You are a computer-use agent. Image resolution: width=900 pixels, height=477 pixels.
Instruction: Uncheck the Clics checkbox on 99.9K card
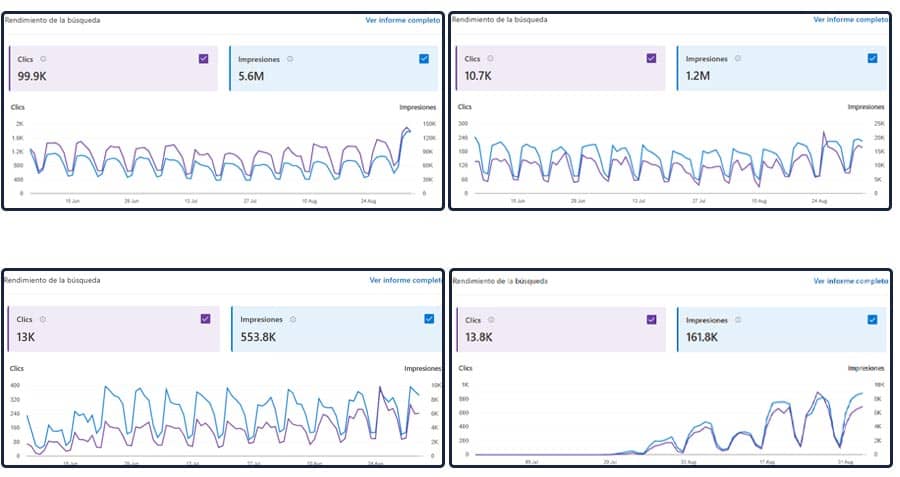click(x=204, y=59)
